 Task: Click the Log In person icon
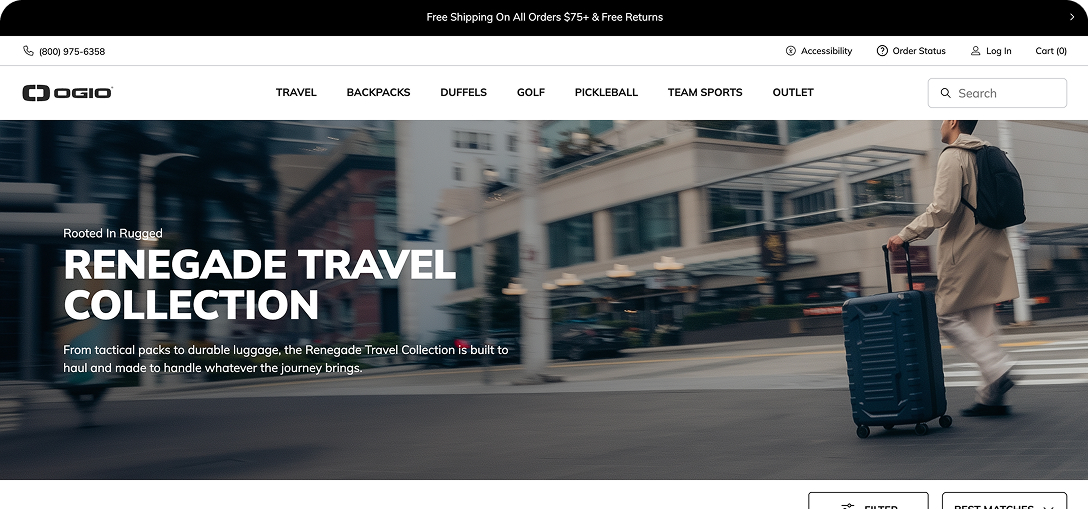pos(975,51)
